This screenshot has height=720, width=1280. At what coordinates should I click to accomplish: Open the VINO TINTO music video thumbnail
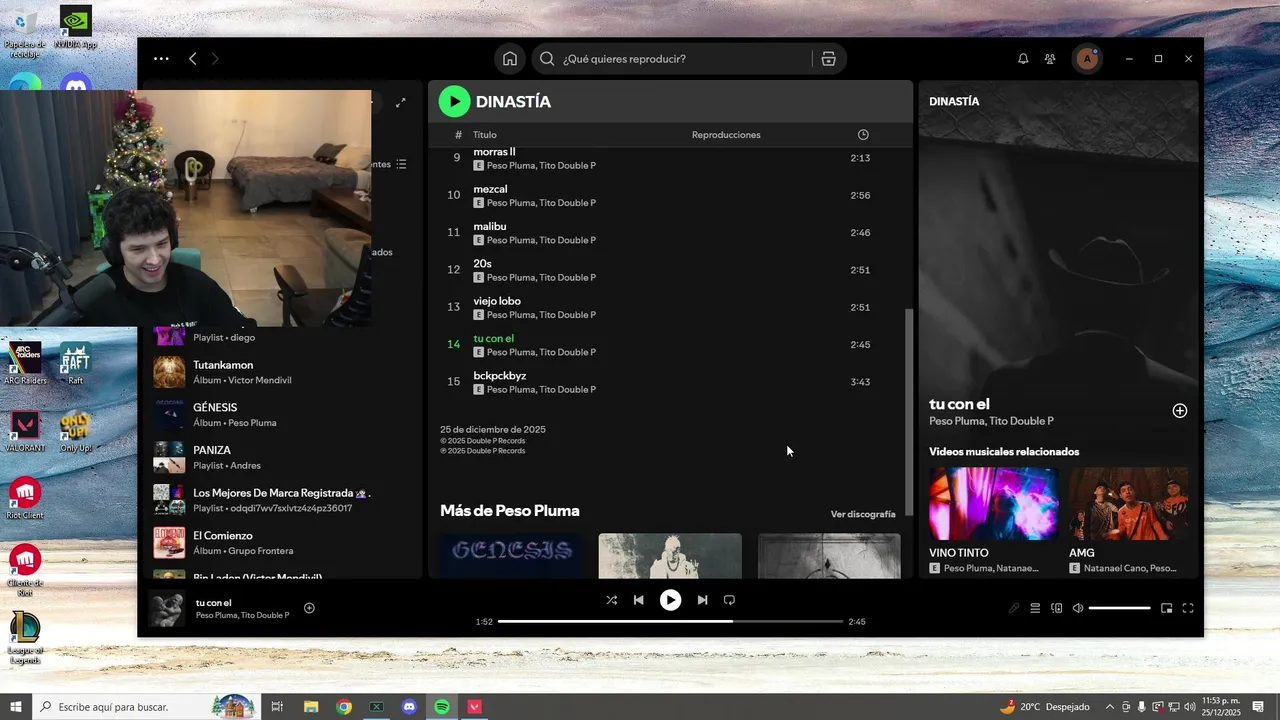coord(994,504)
